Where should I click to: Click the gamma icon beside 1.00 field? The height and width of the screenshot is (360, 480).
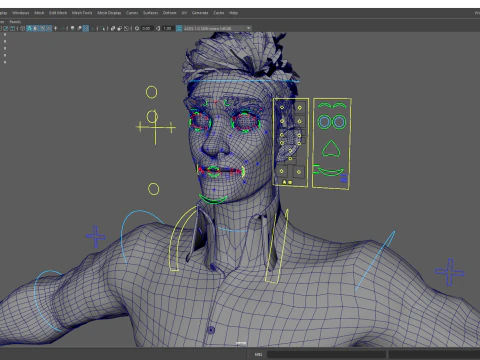[x=158, y=28]
